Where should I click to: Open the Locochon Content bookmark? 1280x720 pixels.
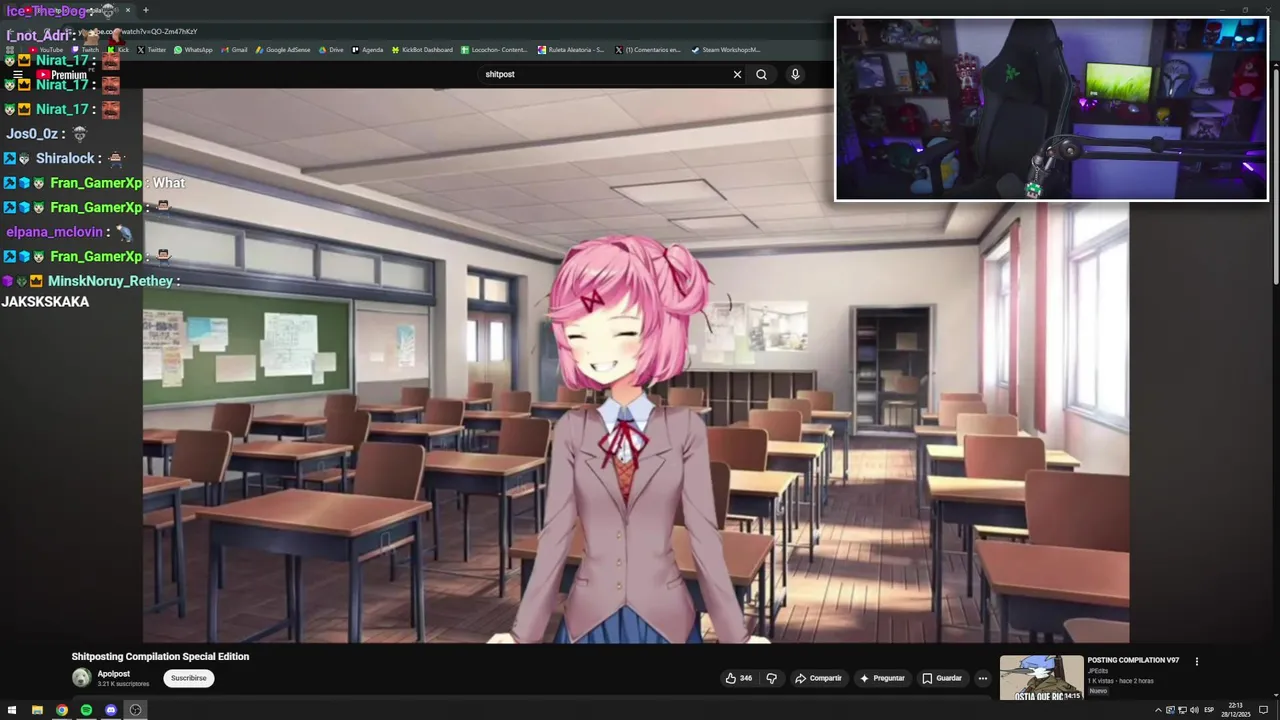click(494, 49)
